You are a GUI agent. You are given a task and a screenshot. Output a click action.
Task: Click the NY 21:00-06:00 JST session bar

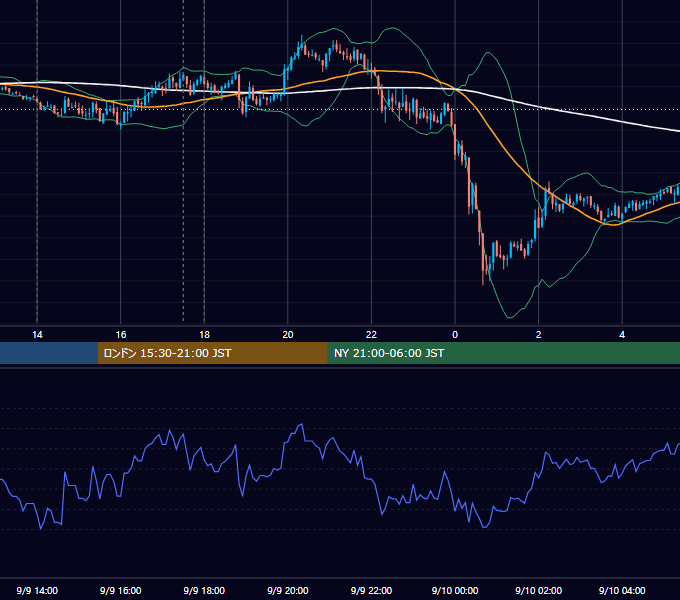503,353
